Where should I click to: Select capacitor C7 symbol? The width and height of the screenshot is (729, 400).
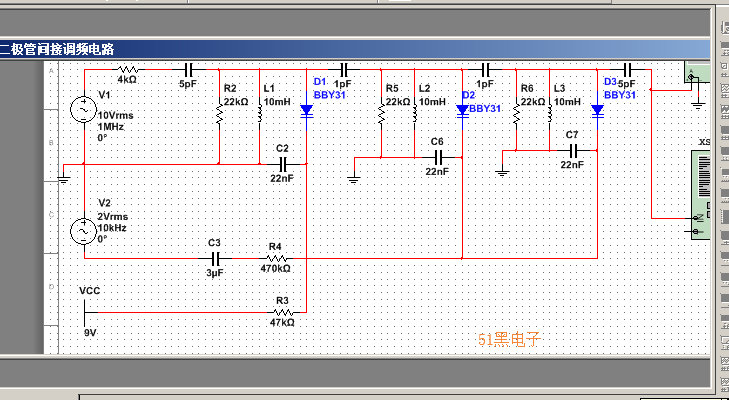pyautogui.click(x=573, y=151)
